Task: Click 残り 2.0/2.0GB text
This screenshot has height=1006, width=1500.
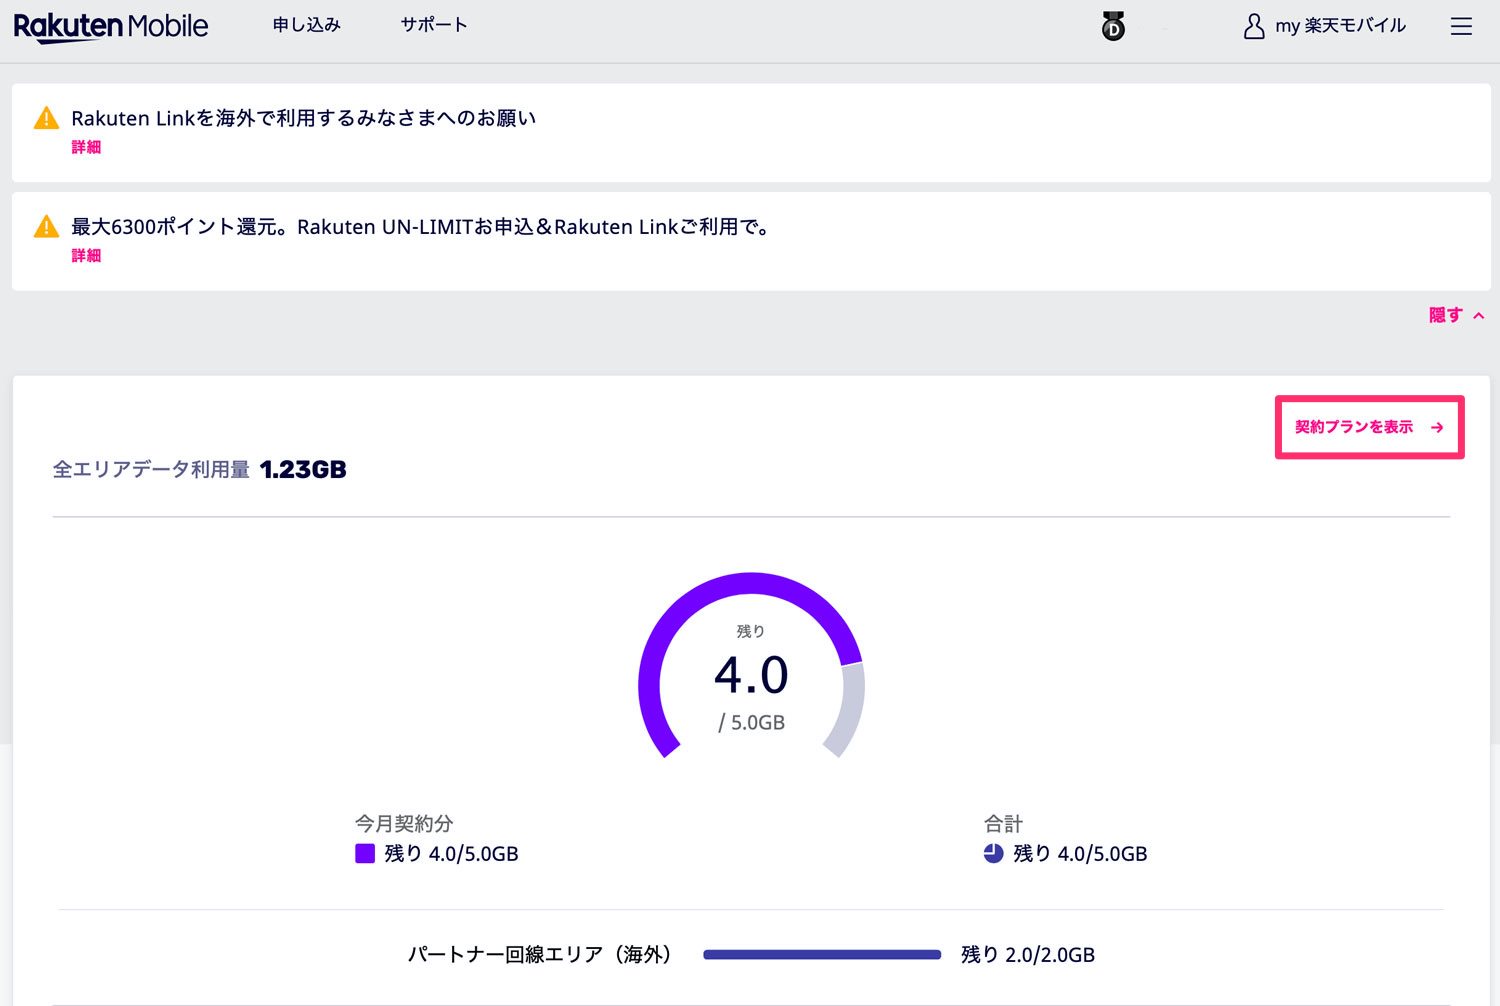Action: [x=1028, y=955]
